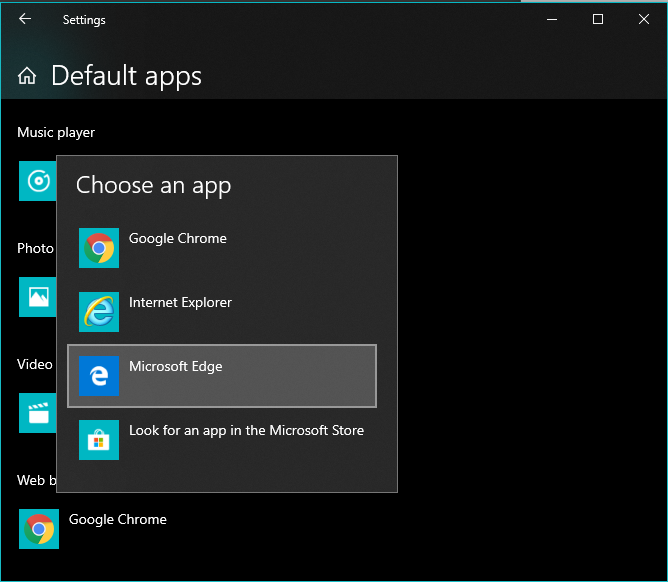Close the Settings window
668x582 pixels.
pyautogui.click(x=644, y=19)
